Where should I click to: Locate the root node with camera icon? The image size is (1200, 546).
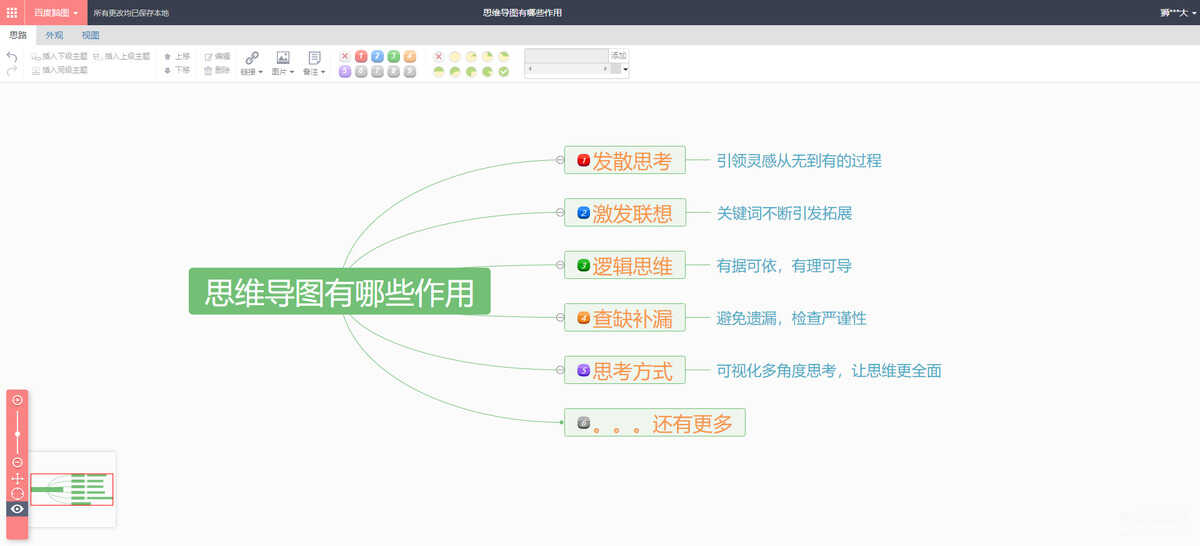17,493
